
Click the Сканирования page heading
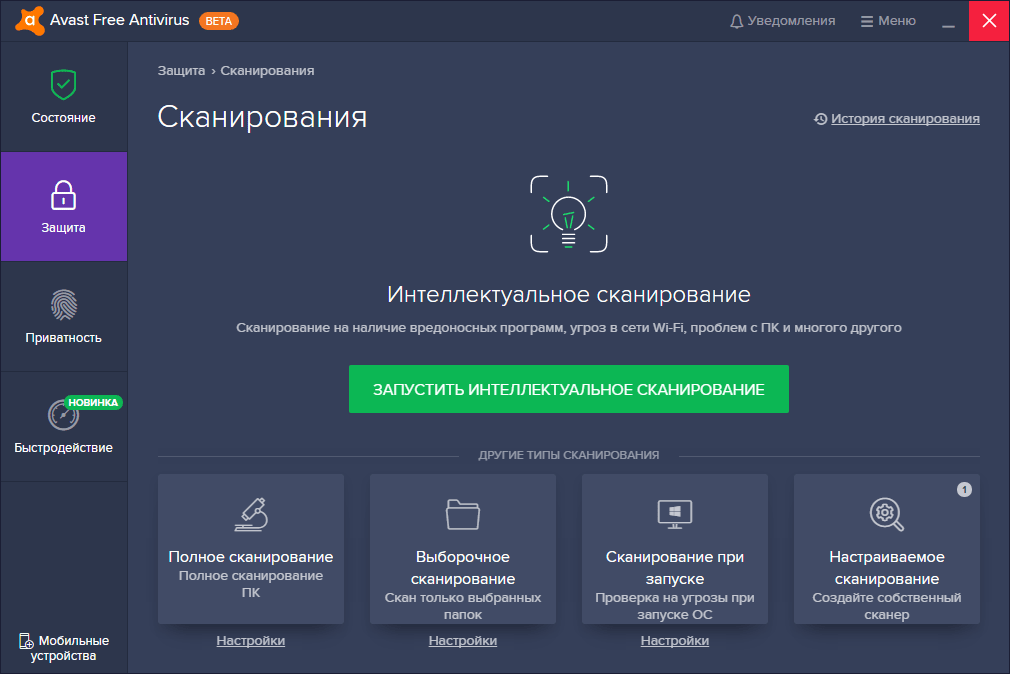[262, 117]
